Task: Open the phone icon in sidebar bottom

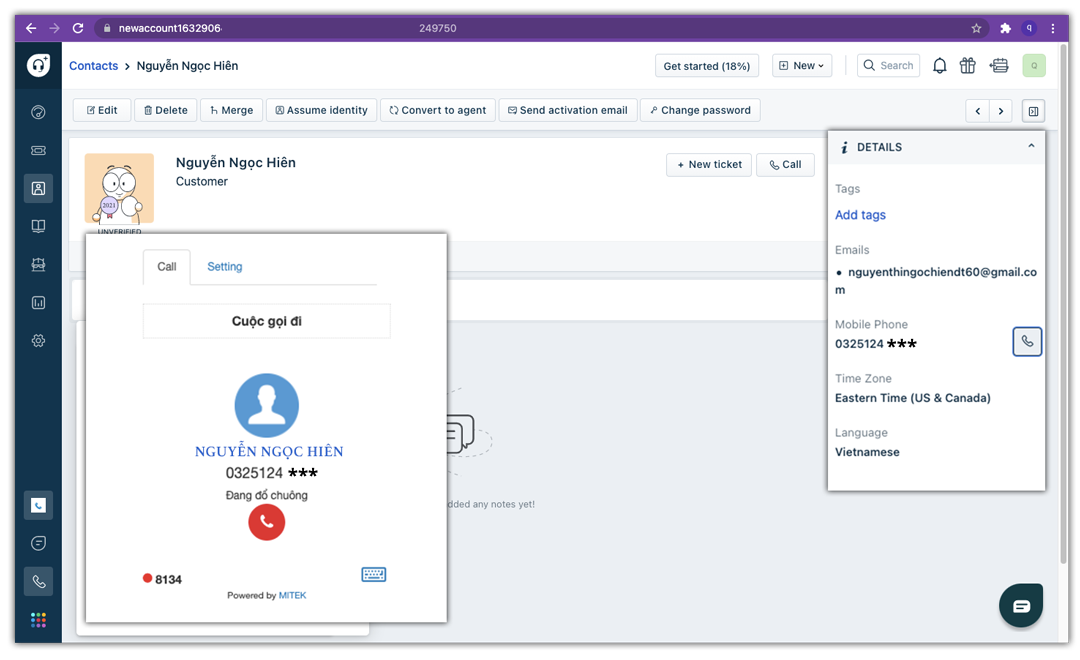Action: pos(38,581)
